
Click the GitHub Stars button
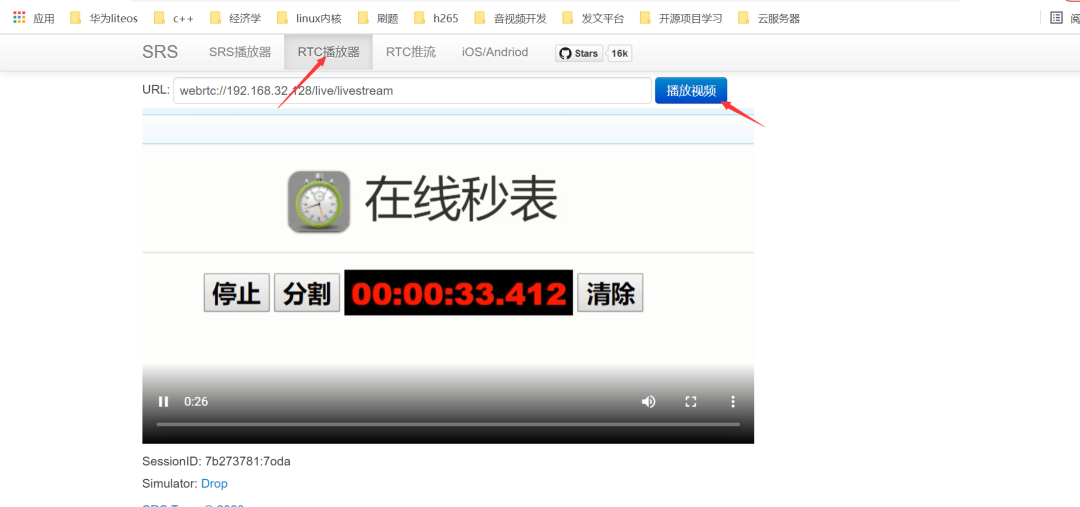click(x=579, y=53)
